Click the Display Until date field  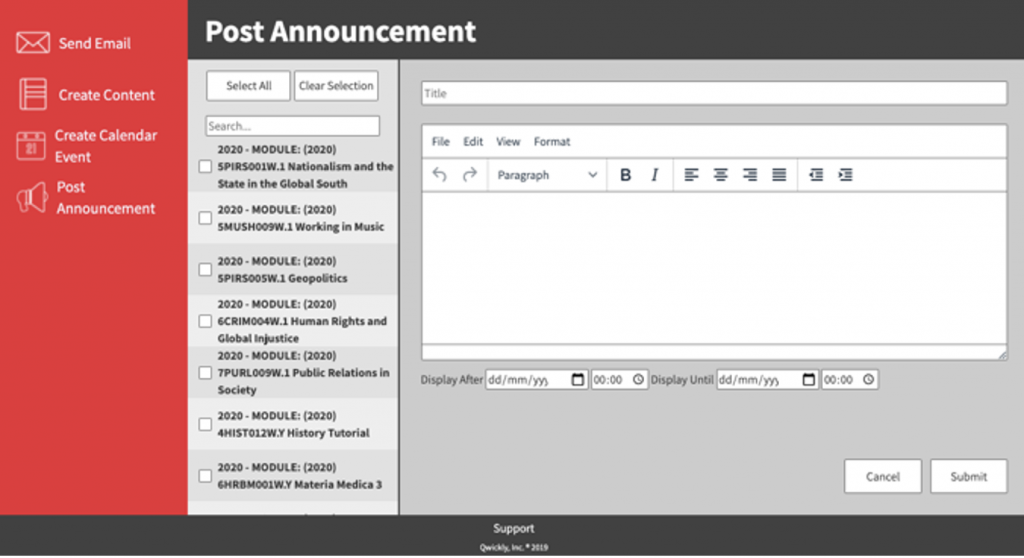[x=767, y=379]
